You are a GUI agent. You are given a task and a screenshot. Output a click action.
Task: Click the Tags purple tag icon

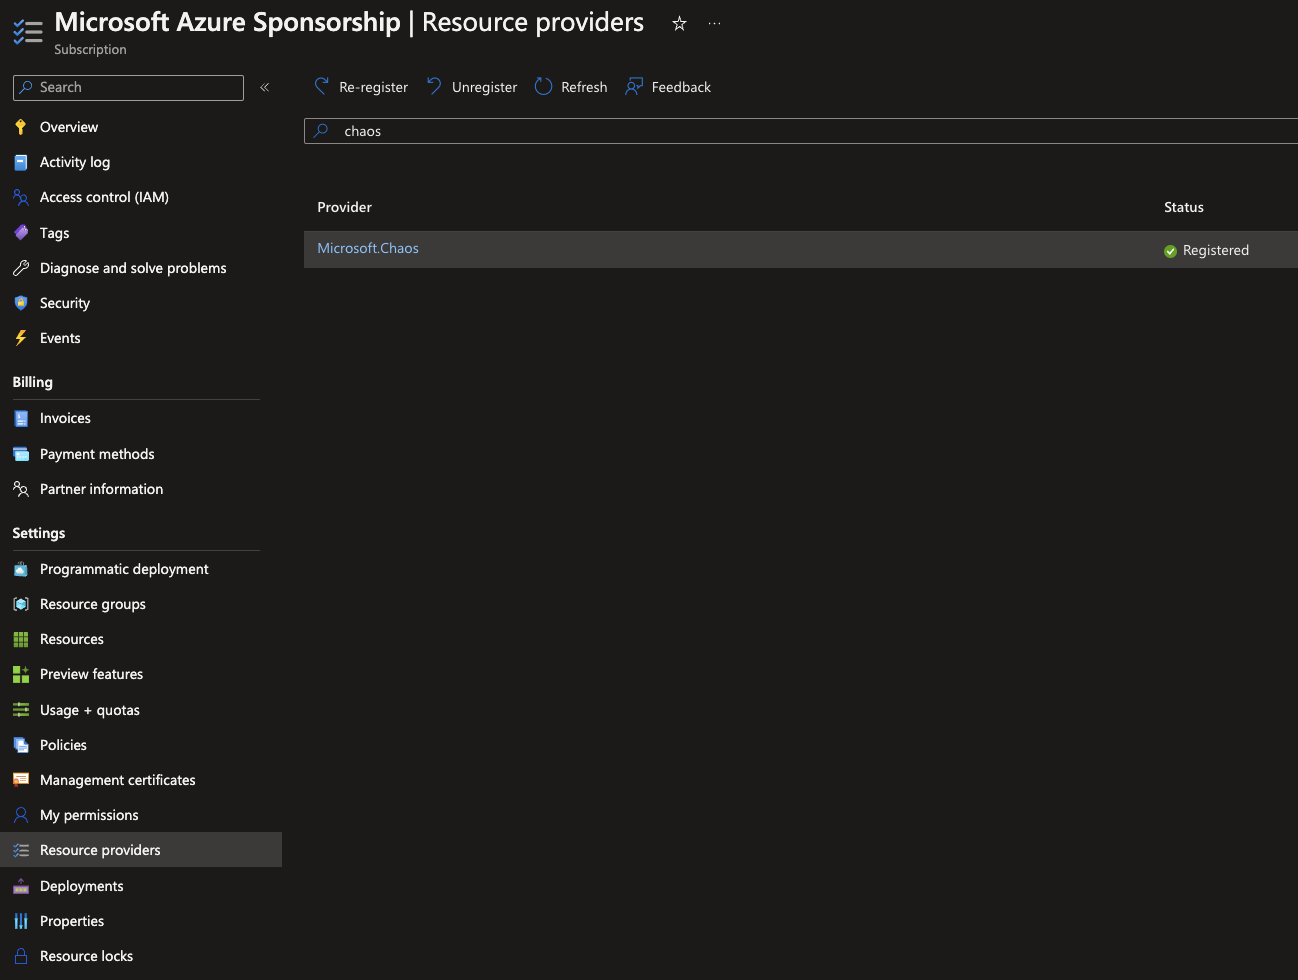coord(21,233)
